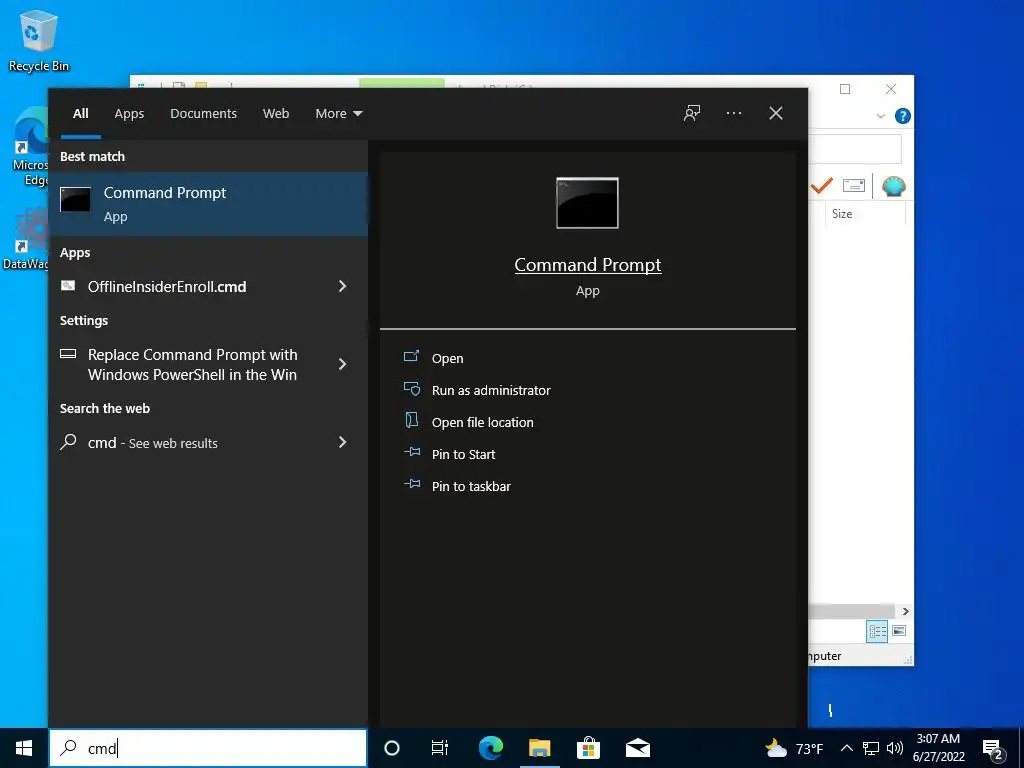Expand the More filter dropdown
The image size is (1024, 768).
[338, 114]
